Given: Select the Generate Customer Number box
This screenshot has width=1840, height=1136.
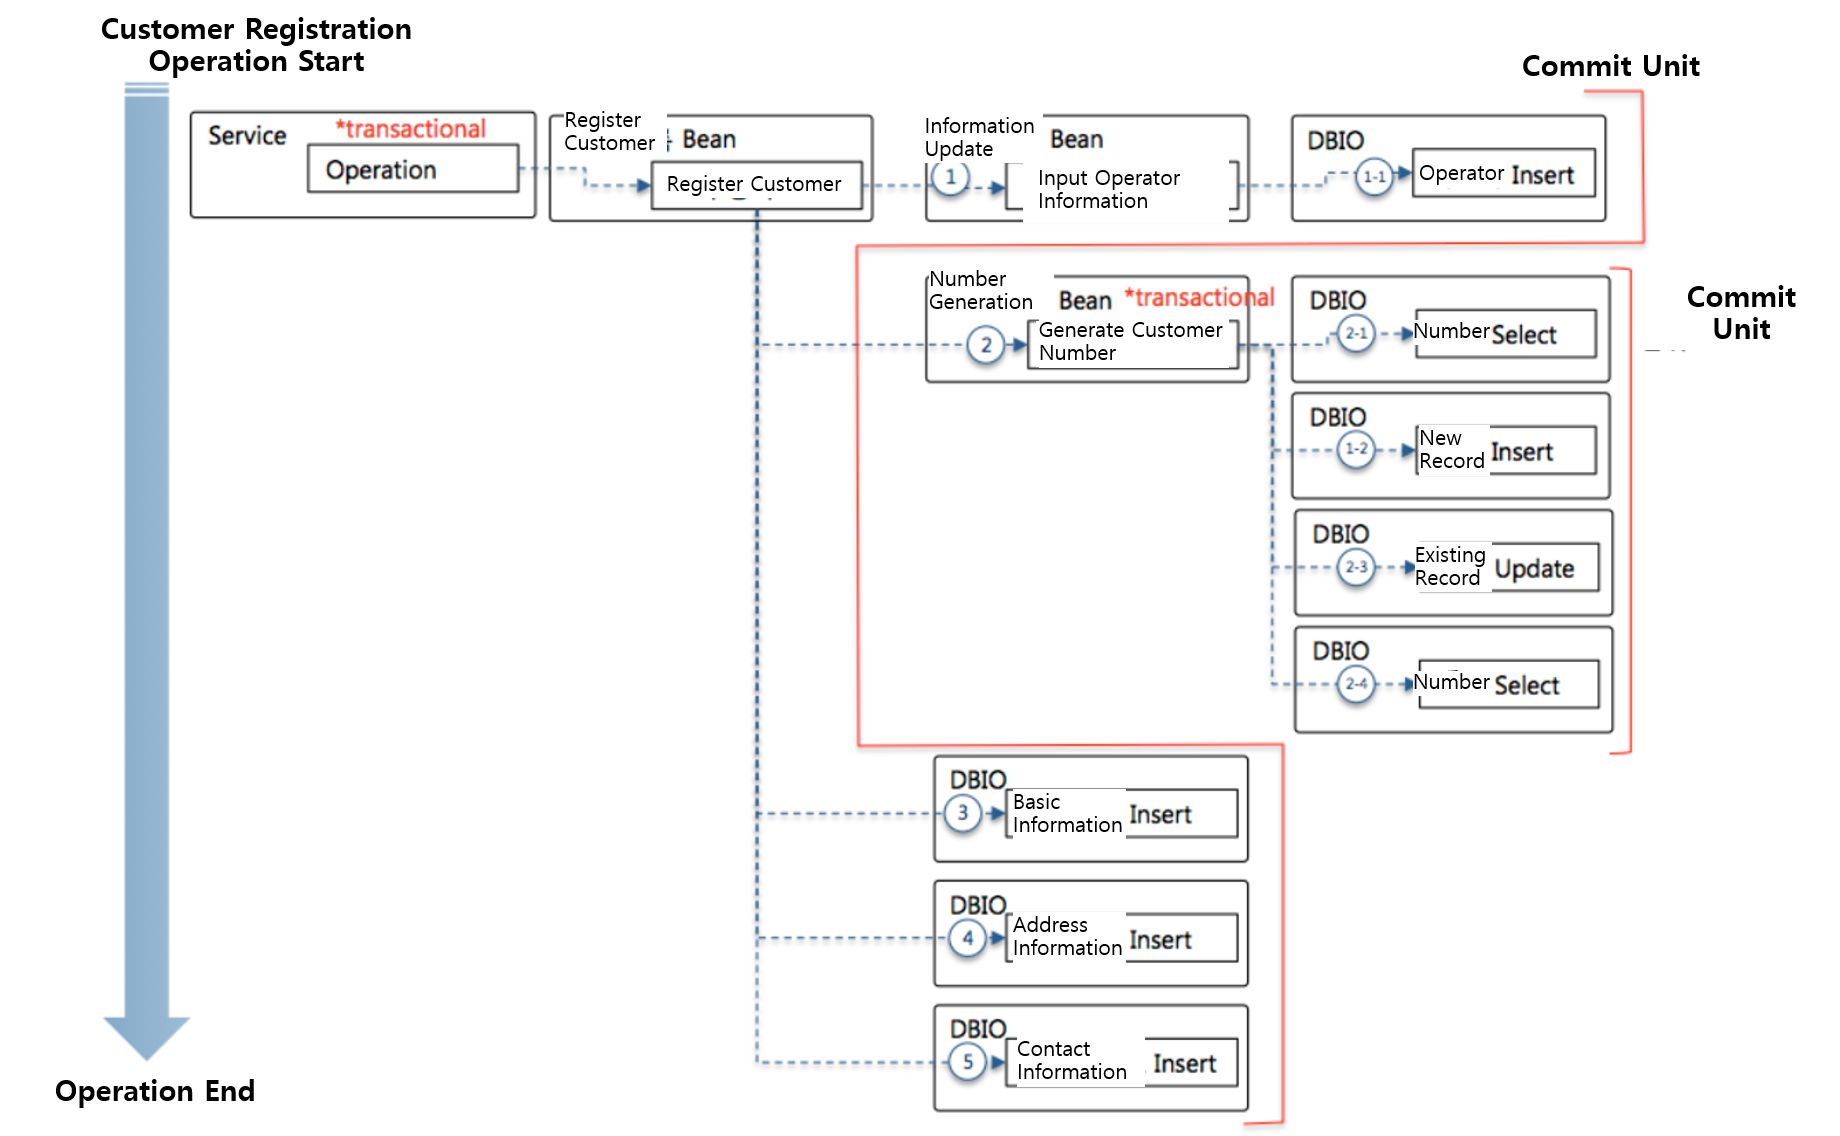Looking at the screenshot, I should tap(1134, 343).
